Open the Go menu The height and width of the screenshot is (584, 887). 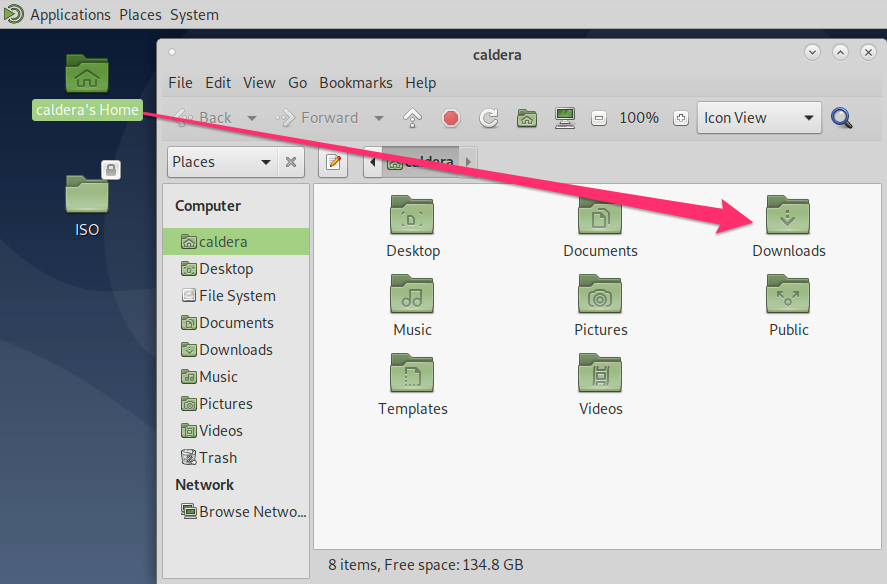point(297,83)
